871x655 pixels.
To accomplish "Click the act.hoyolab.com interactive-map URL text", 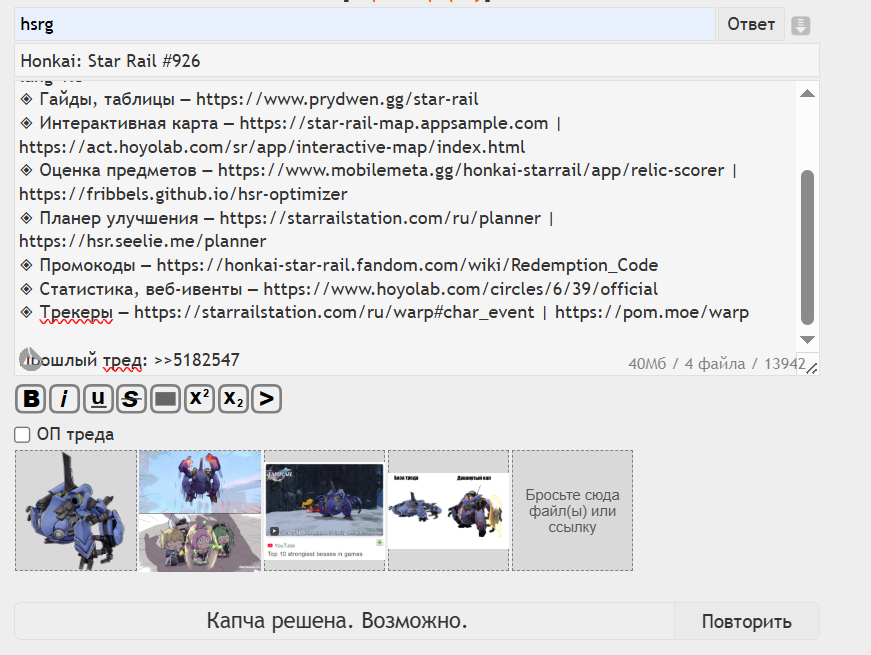I will click(x=272, y=147).
